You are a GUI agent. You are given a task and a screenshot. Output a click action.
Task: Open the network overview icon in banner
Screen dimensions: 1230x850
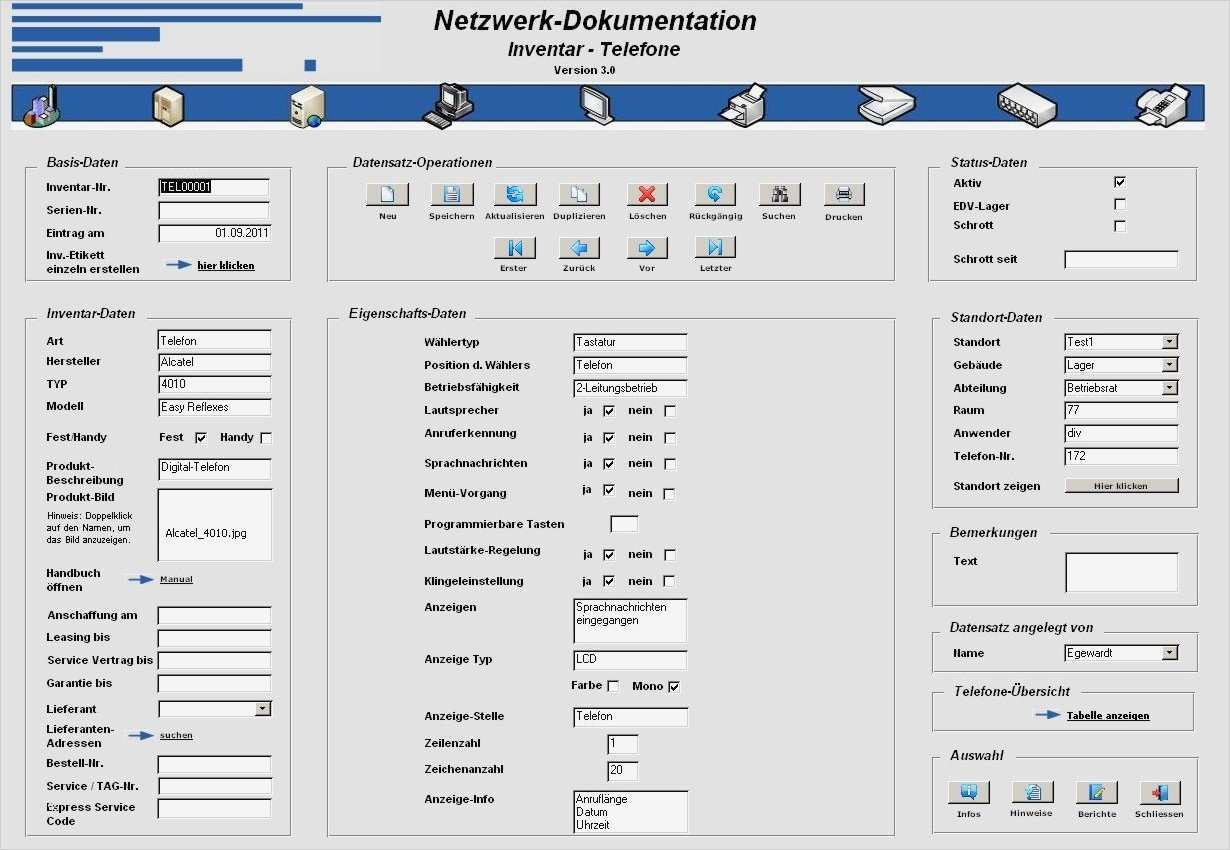[x=41, y=106]
